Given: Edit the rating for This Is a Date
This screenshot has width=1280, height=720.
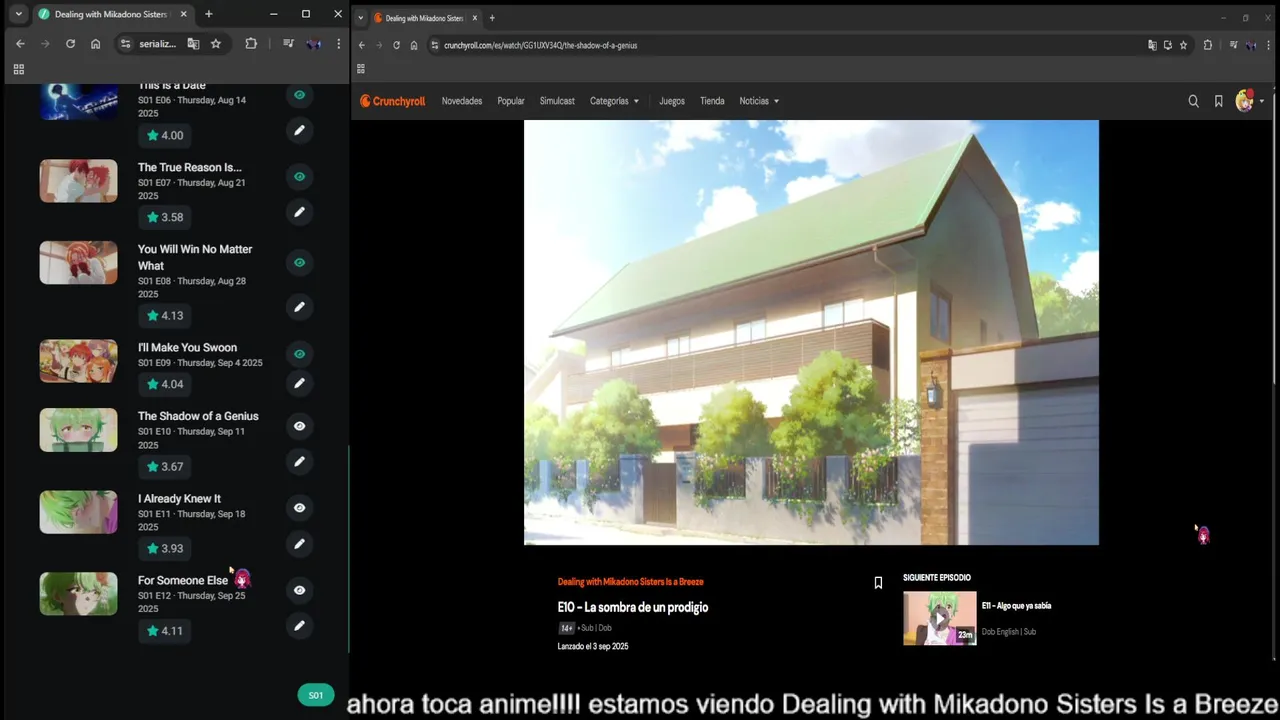Looking at the screenshot, I should (x=299, y=130).
